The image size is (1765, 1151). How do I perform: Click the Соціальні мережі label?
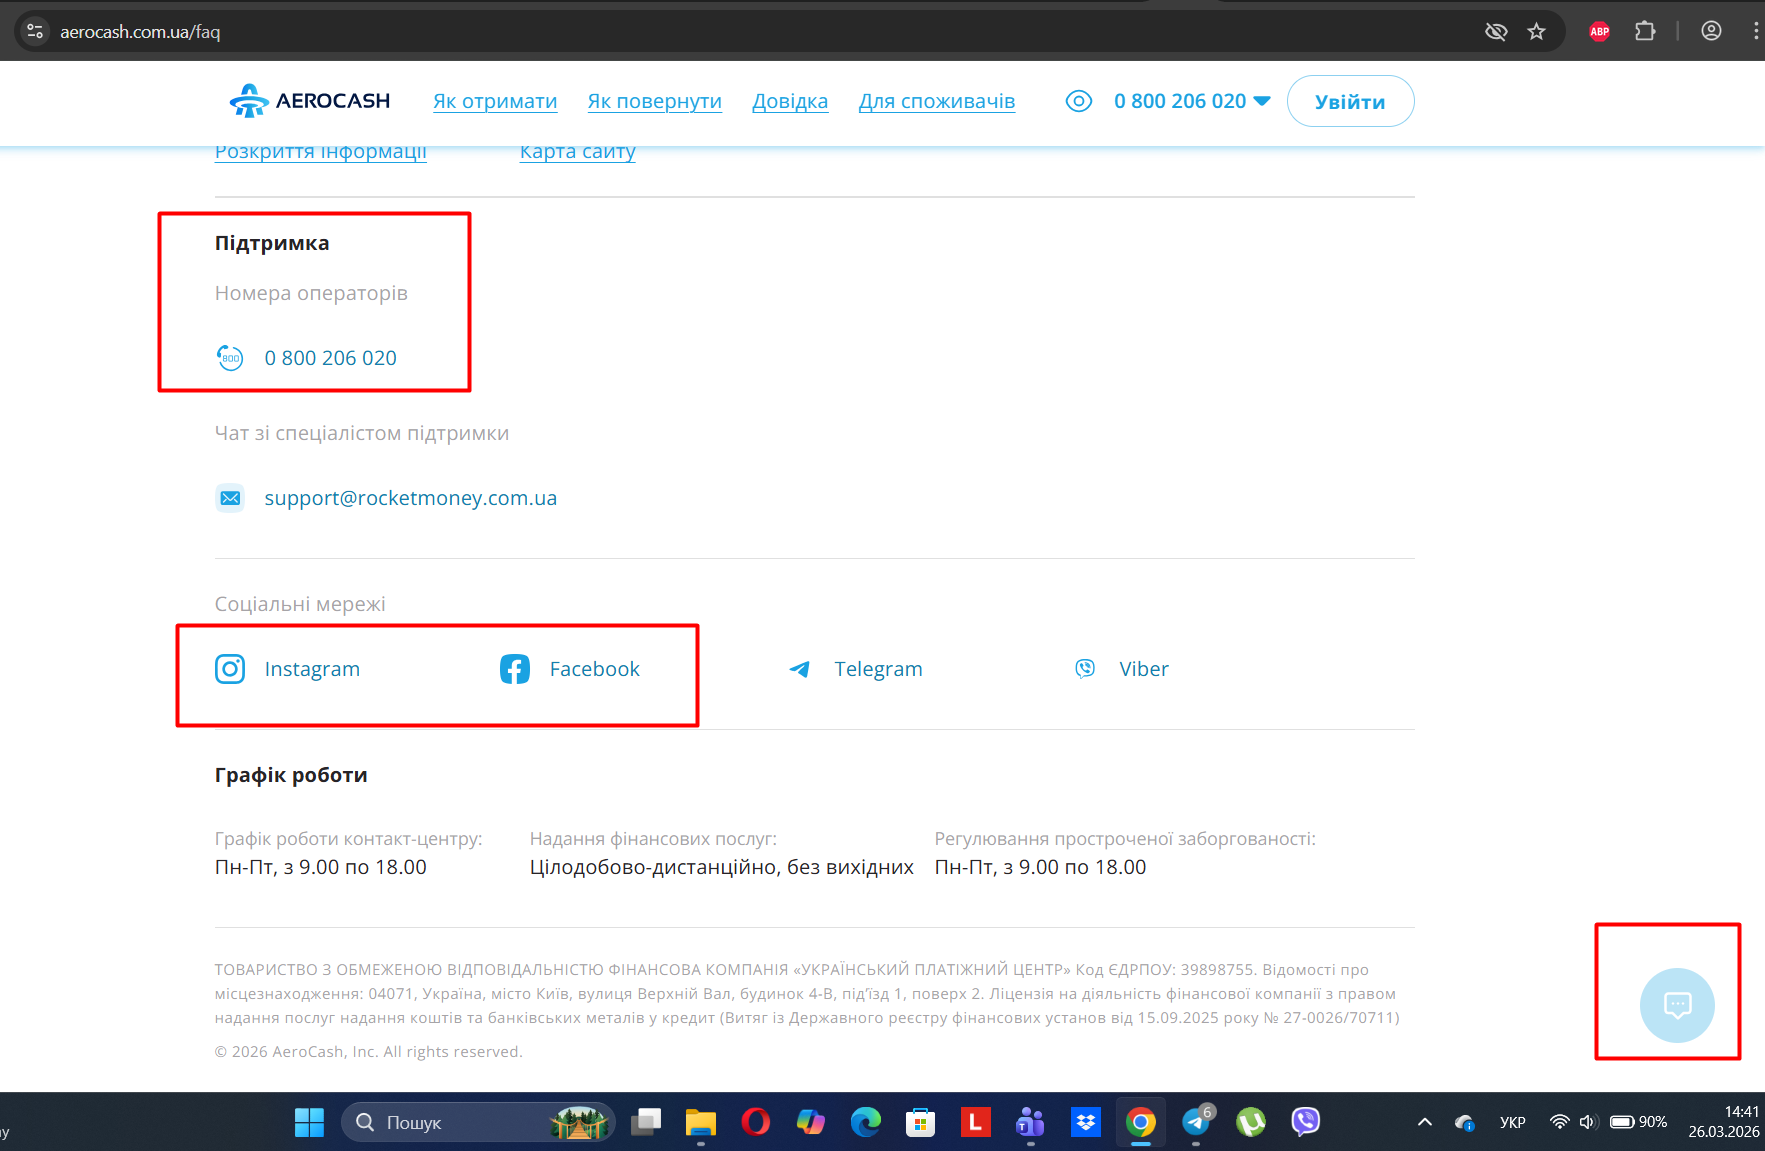pyautogui.click(x=300, y=604)
